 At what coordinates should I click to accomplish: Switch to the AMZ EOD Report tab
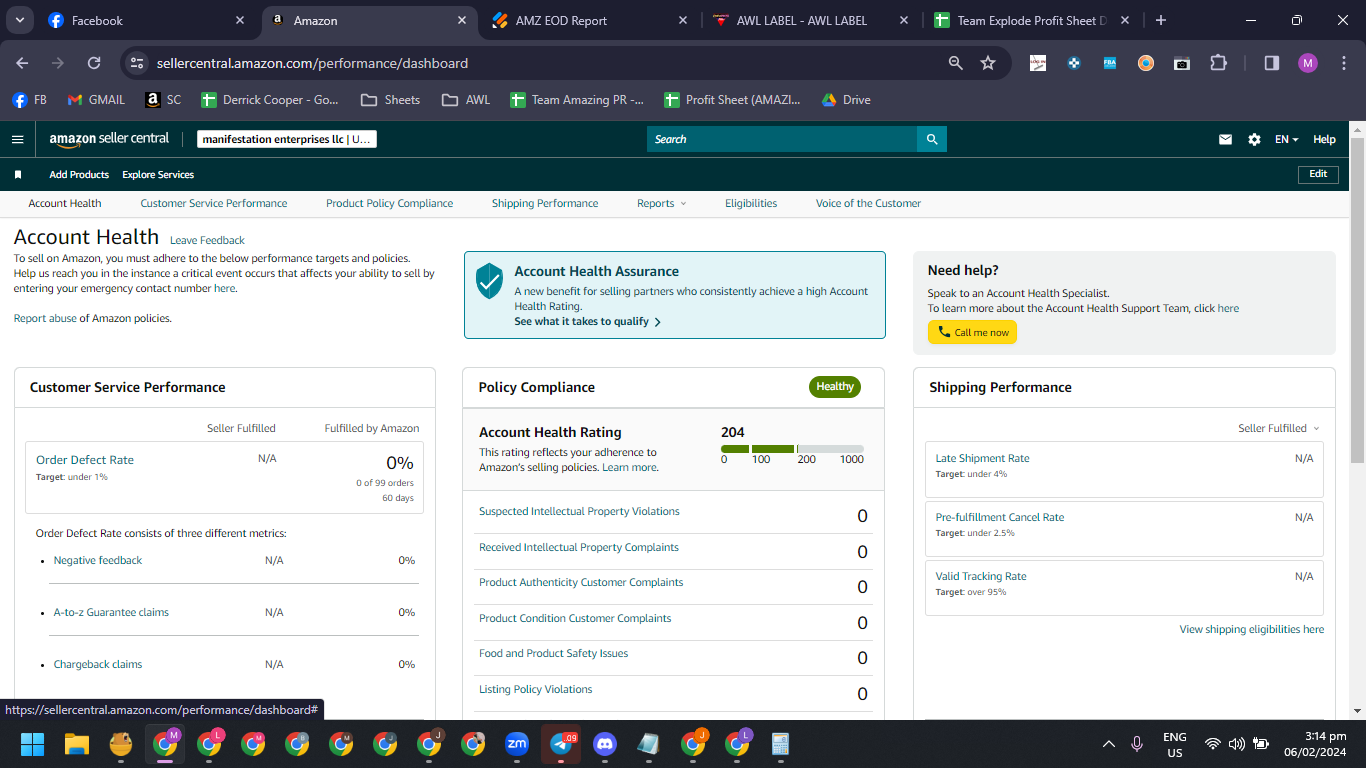592,20
